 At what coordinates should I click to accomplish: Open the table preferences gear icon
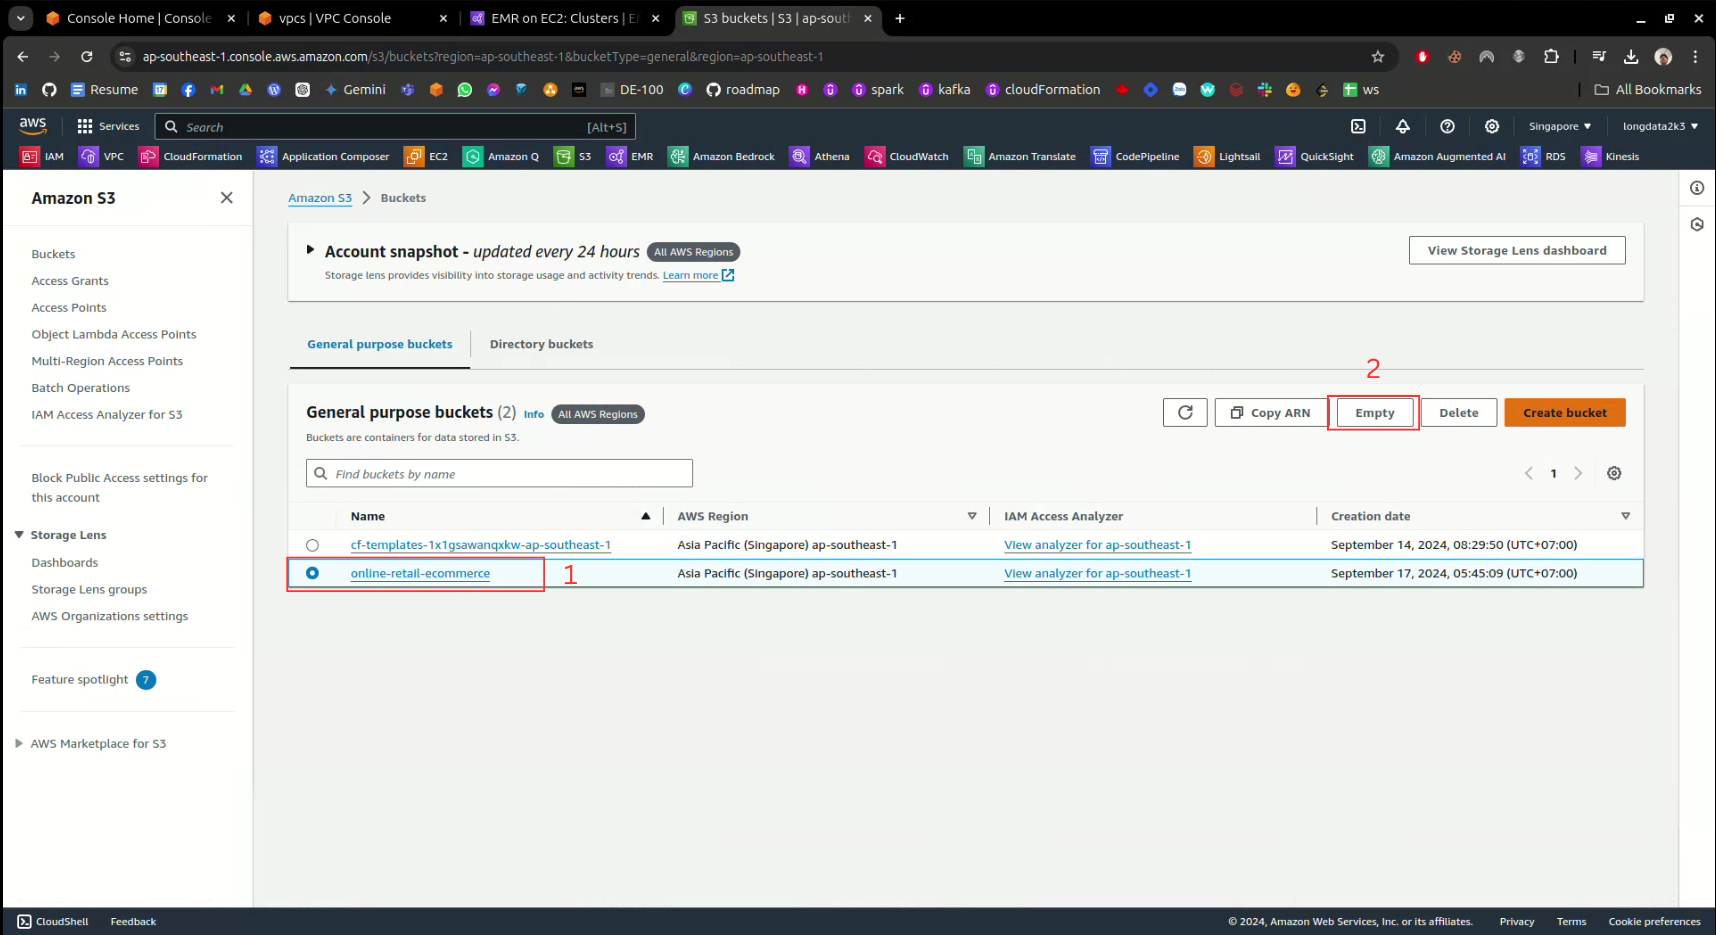(x=1614, y=474)
